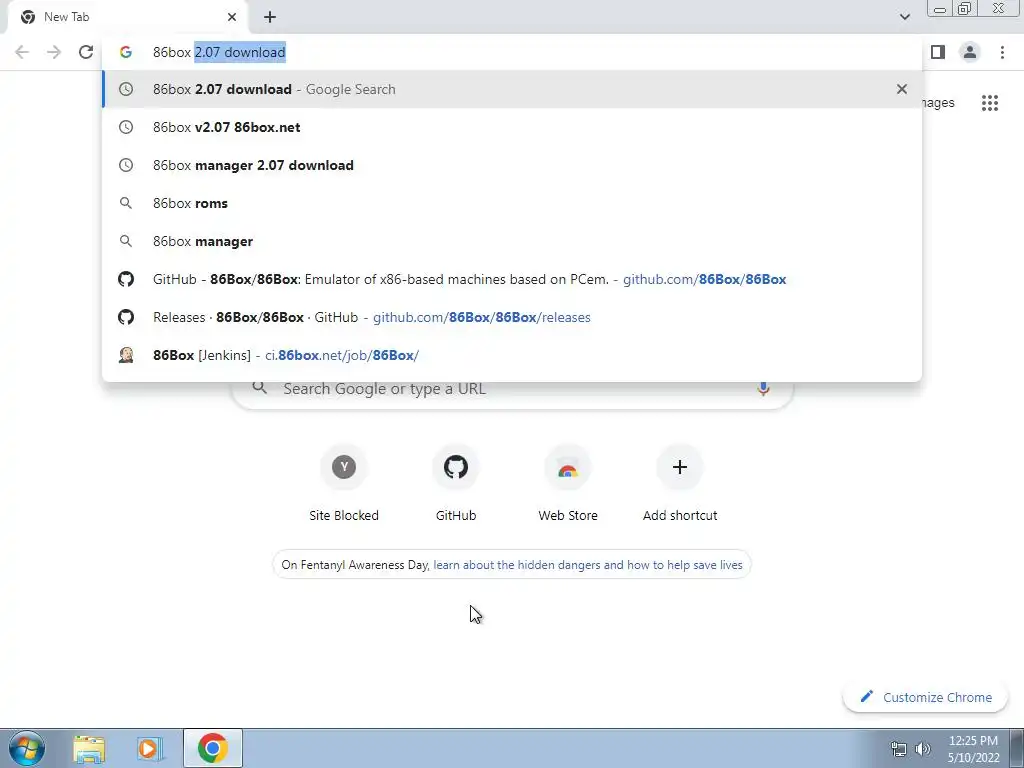Remove the '86box 2.07 download' suggestion with X
This screenshot has height=768, width=1024.
[902, 89]
